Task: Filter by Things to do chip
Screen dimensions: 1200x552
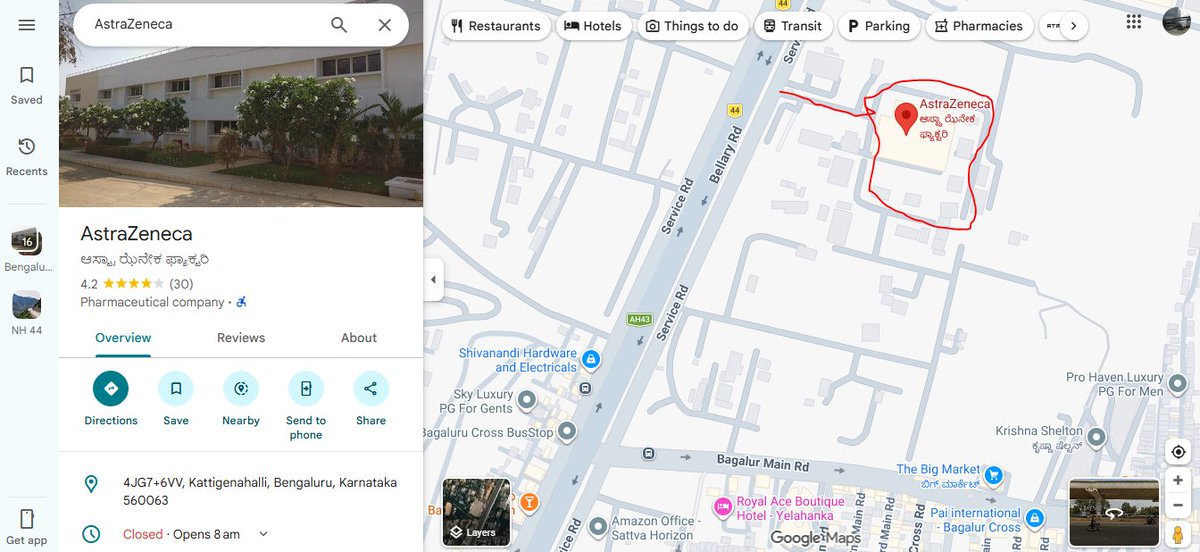Action: click(694, 26)
